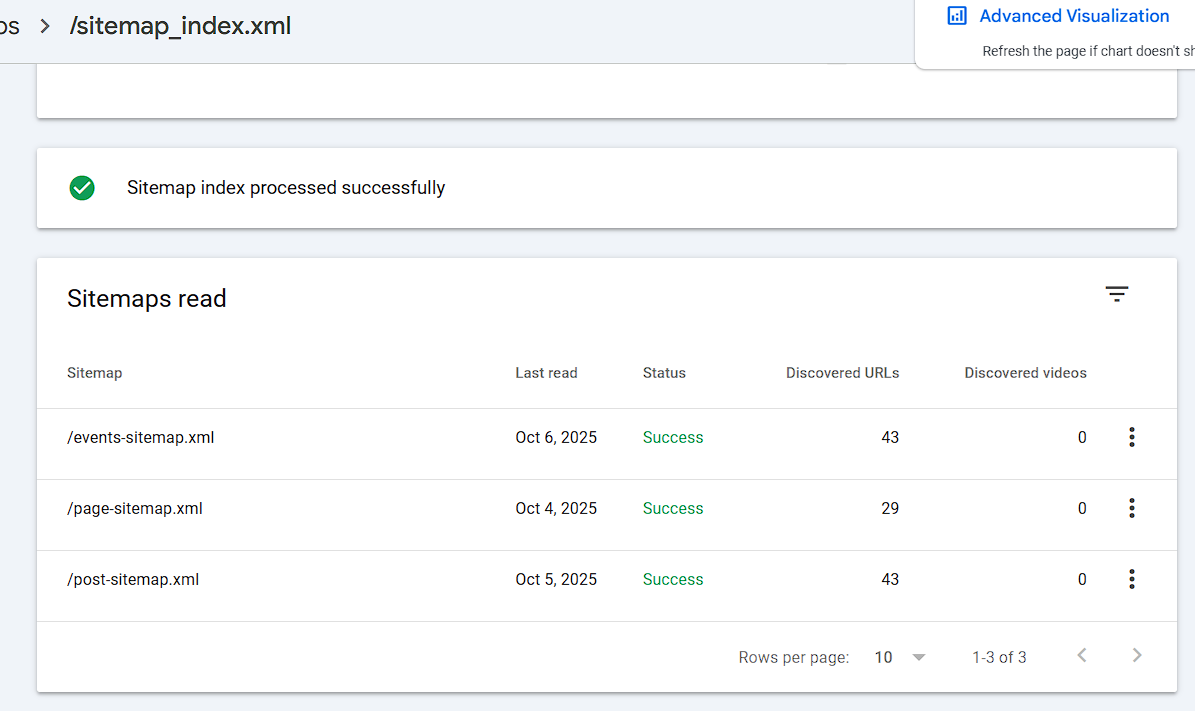The image size is (1195, 711).
Task: Click the green success checkmark icon
Action: point(82,188)
